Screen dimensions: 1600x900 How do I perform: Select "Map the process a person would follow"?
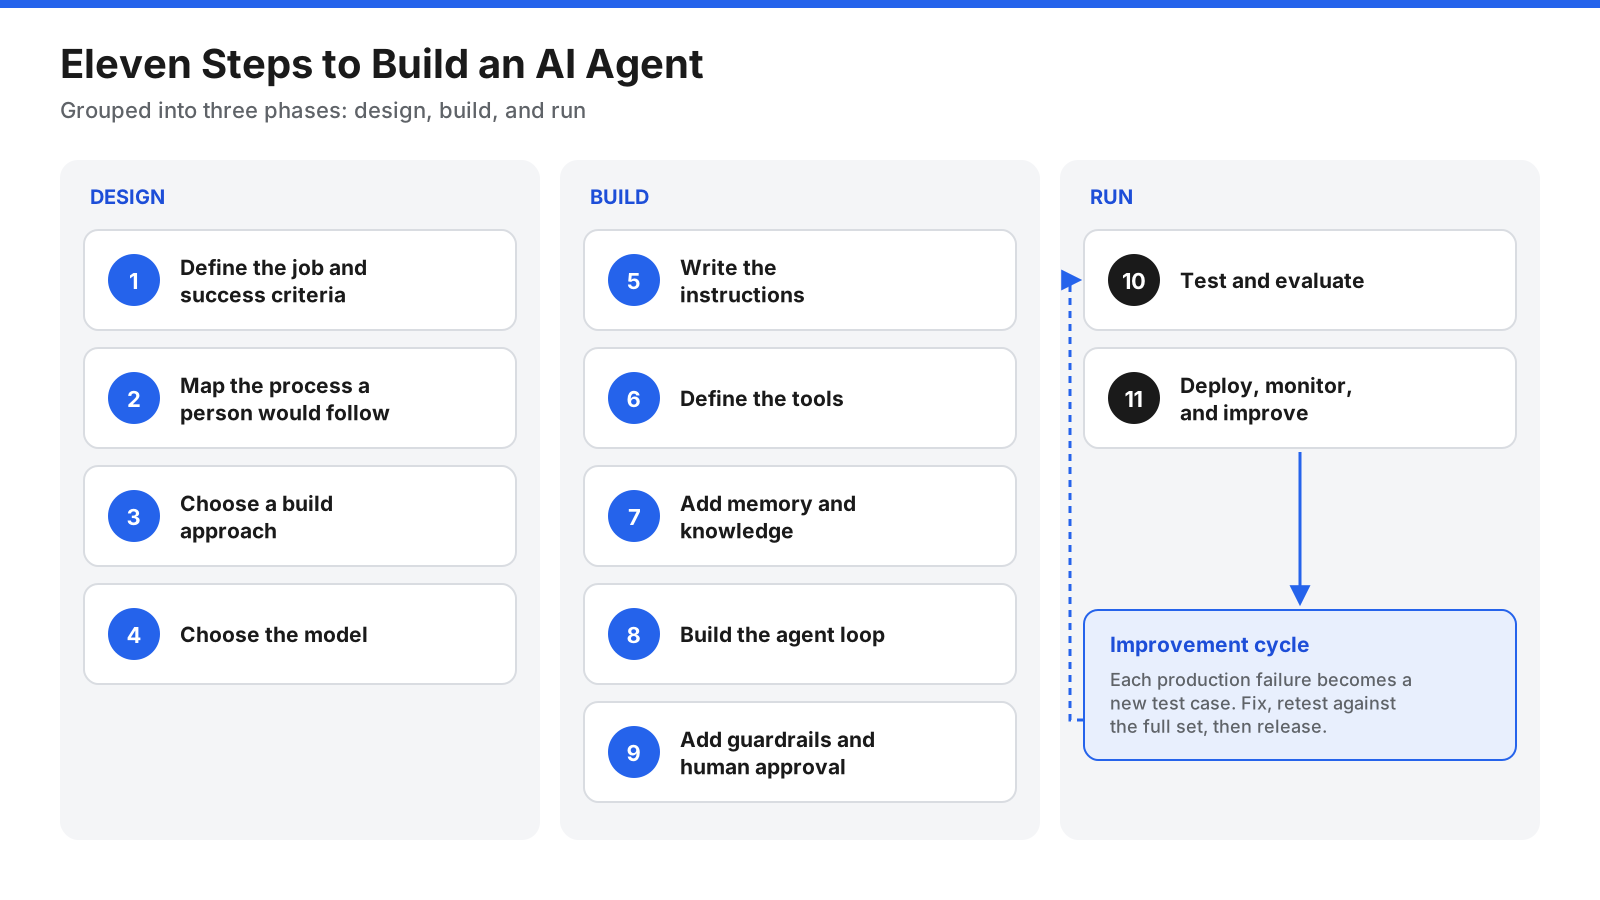click(285, 399)
